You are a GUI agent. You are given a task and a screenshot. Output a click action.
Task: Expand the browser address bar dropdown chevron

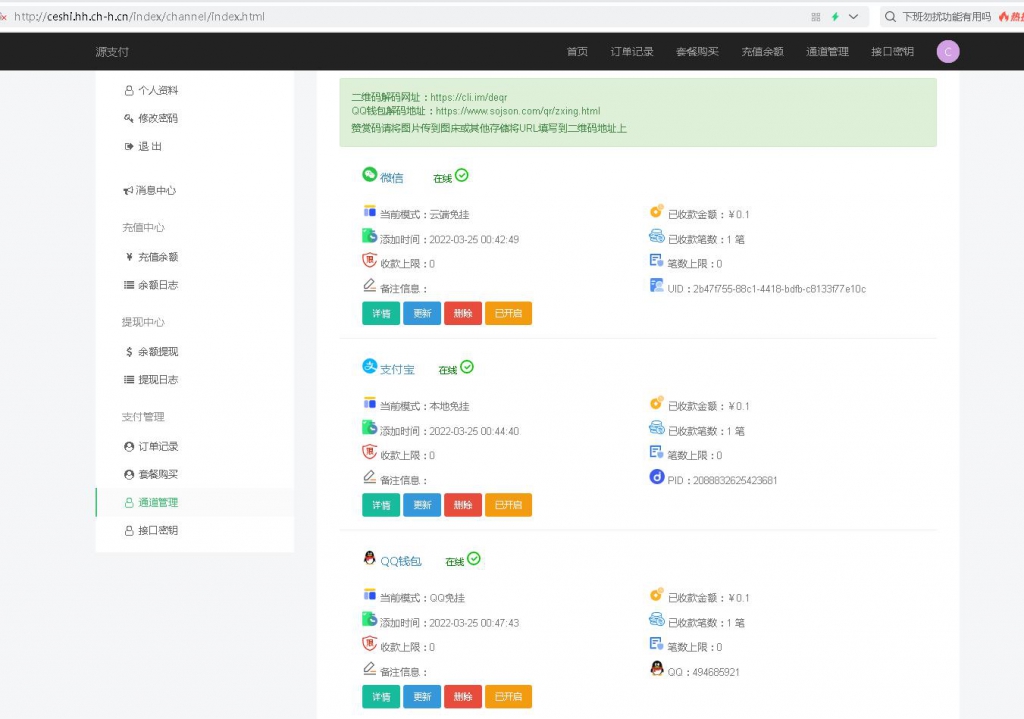pyautogui.click(x=854, y=17)
